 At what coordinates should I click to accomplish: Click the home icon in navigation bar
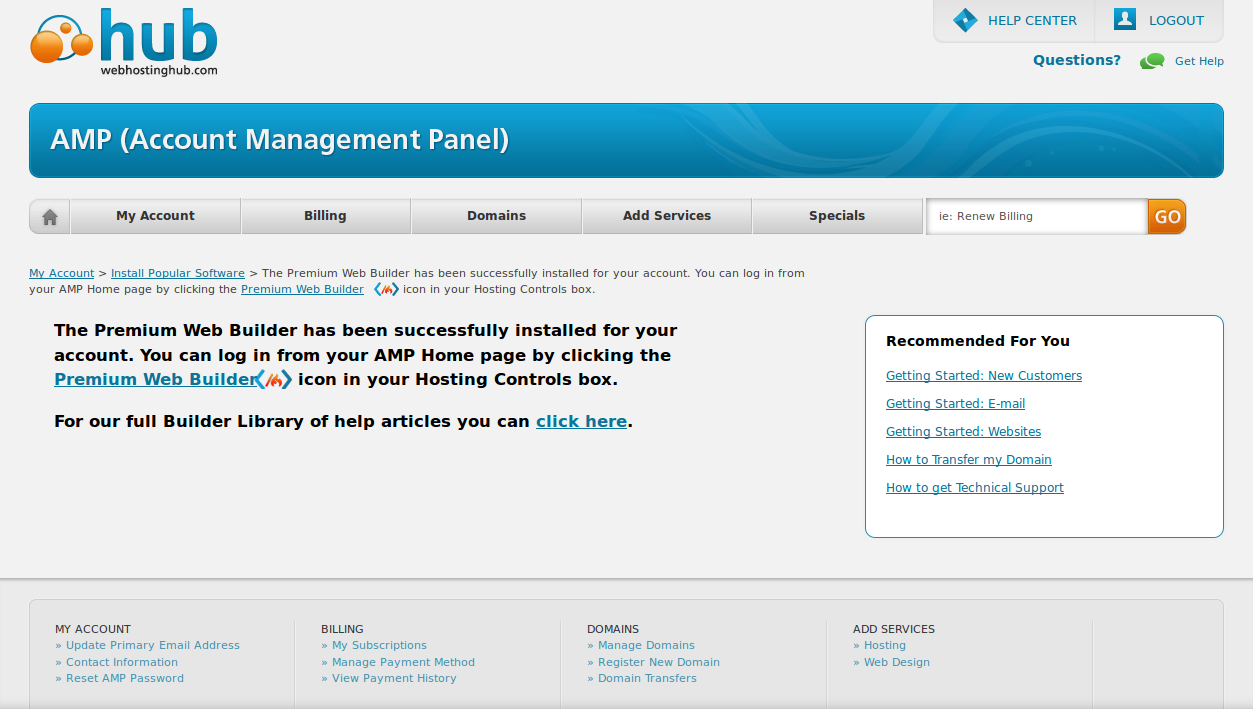[x=50, y=216]
